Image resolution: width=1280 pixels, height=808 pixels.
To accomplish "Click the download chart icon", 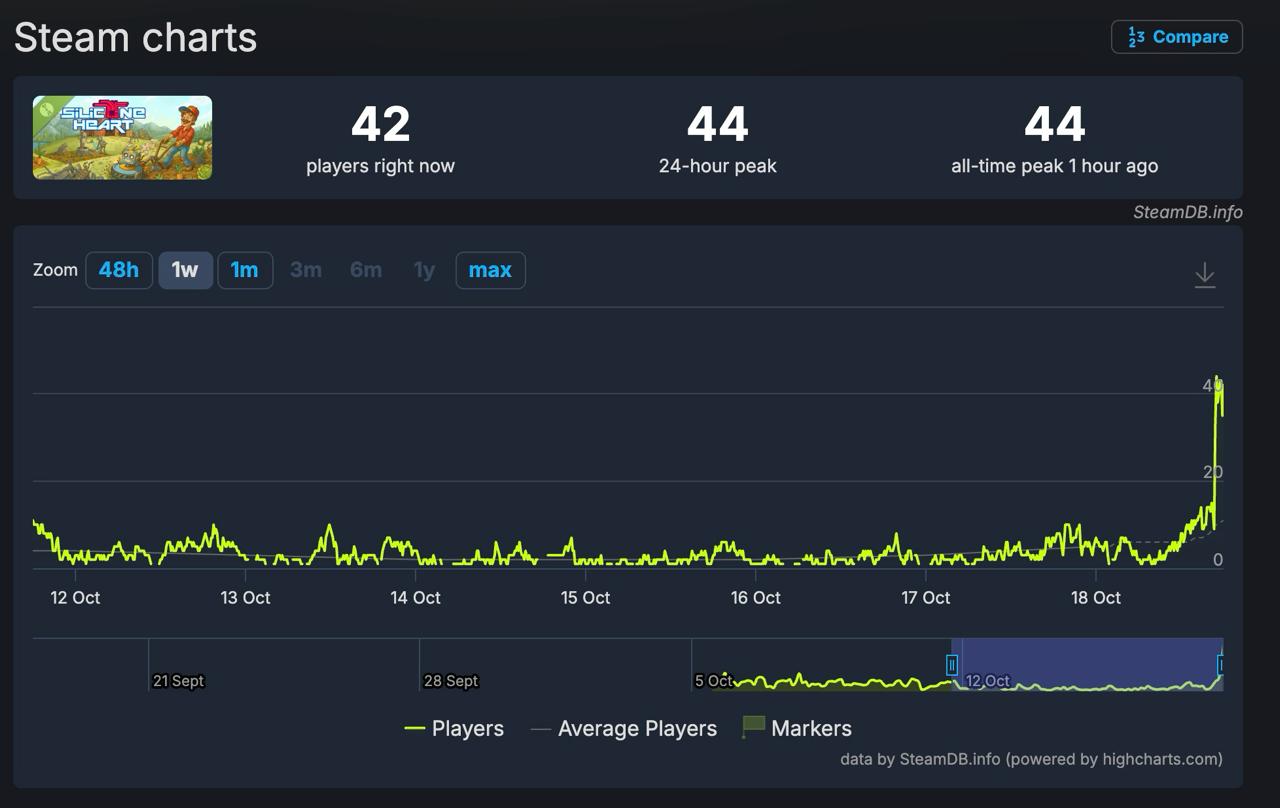I will pos(1205,275).
